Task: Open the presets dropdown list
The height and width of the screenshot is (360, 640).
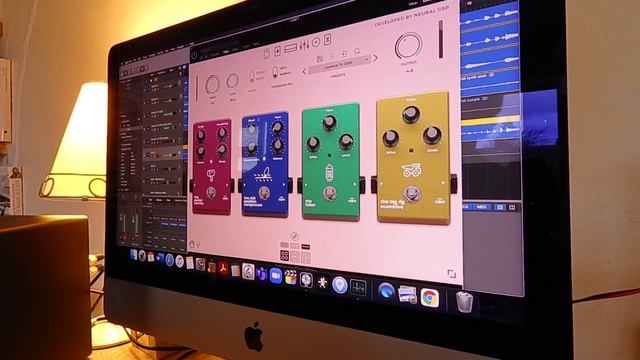Action: pos(340,64)
